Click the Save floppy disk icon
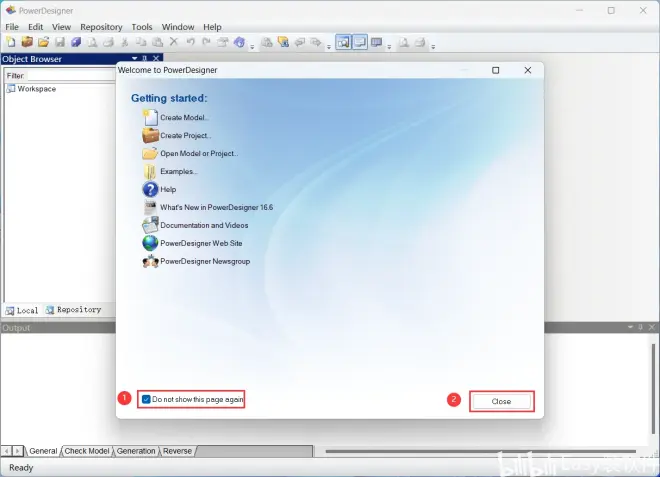 [60, 42]
